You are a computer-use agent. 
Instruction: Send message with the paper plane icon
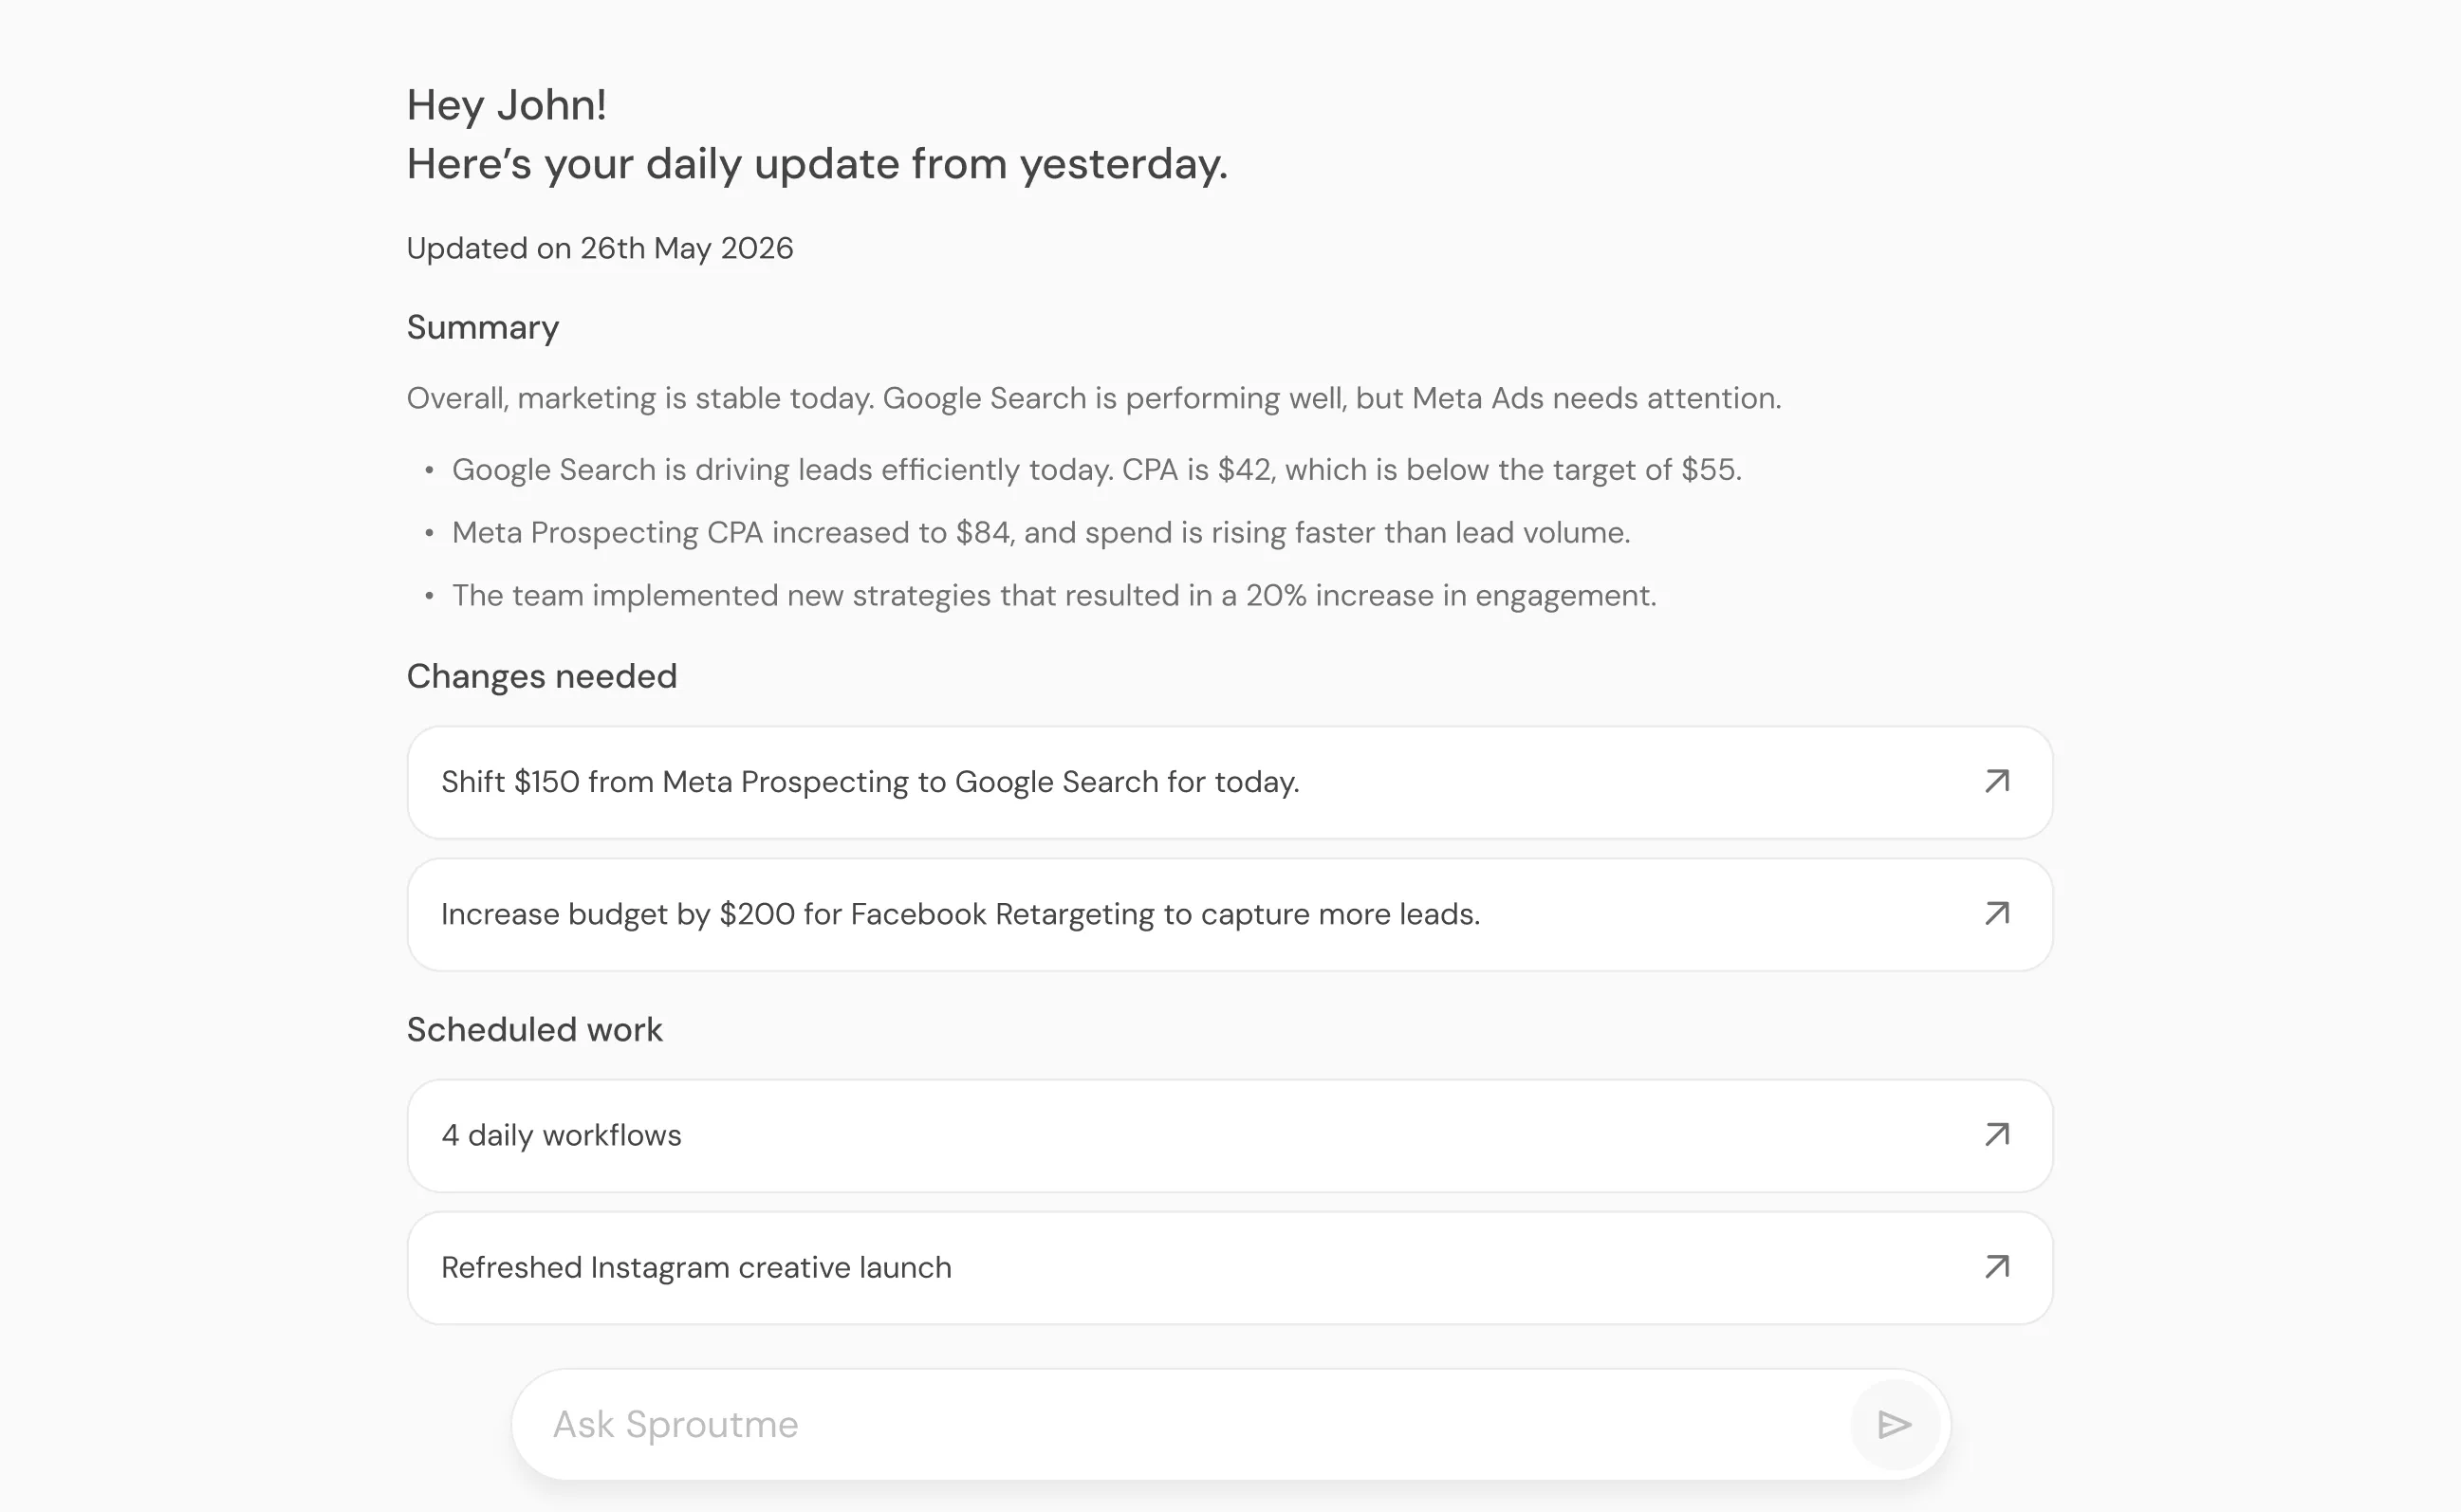[1894, 1424]
